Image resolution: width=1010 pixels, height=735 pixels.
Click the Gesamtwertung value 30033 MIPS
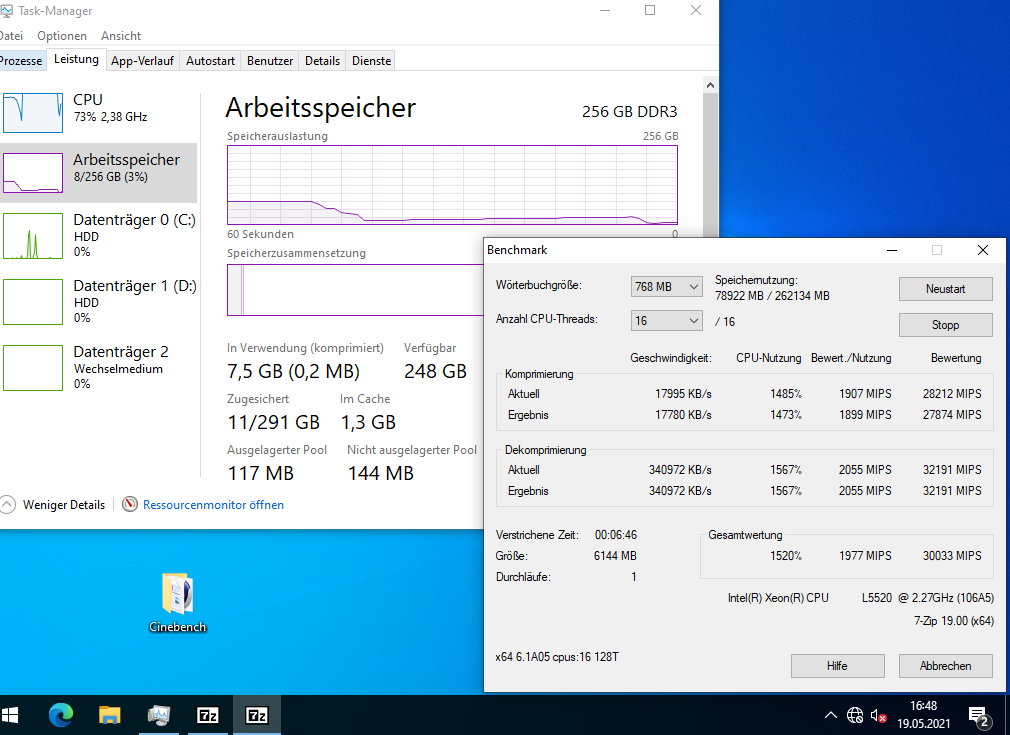[952, 555]
